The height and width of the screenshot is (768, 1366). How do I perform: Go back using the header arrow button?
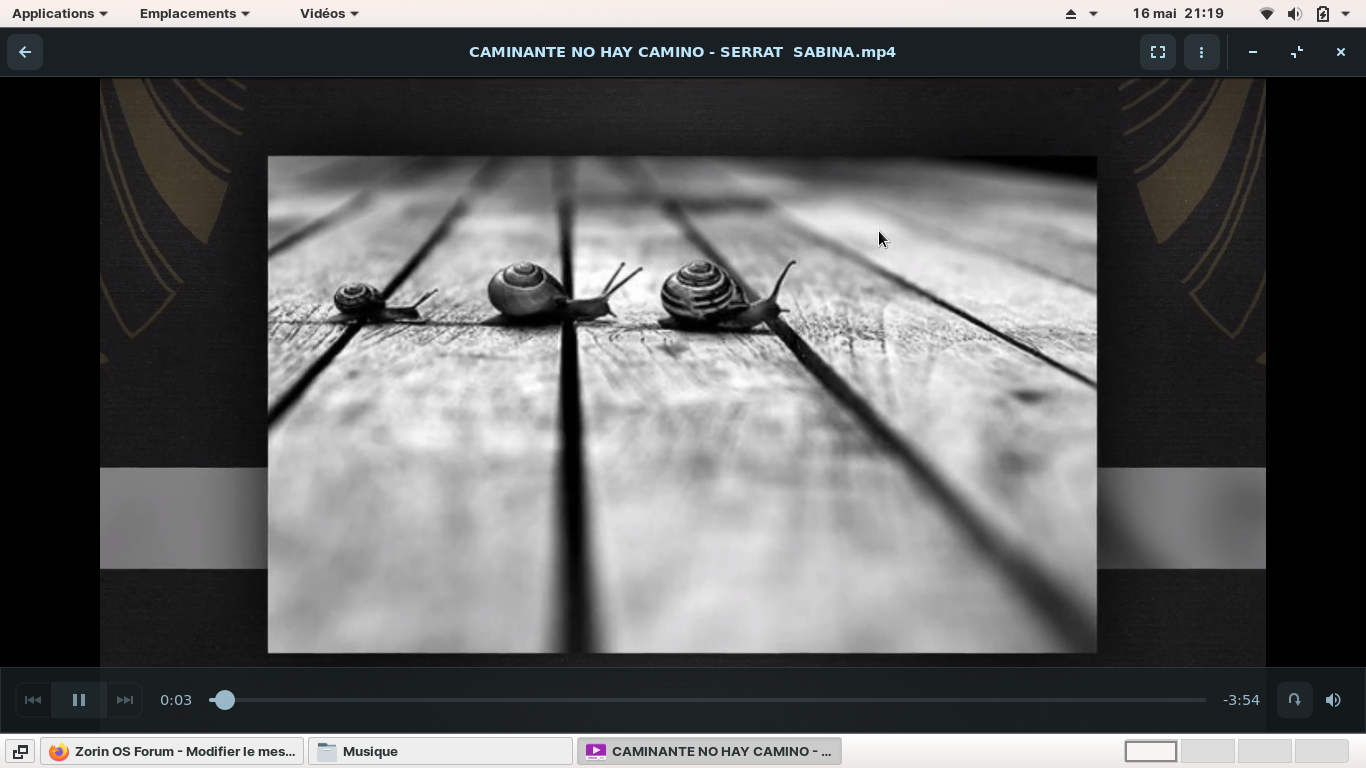(25, 52)
